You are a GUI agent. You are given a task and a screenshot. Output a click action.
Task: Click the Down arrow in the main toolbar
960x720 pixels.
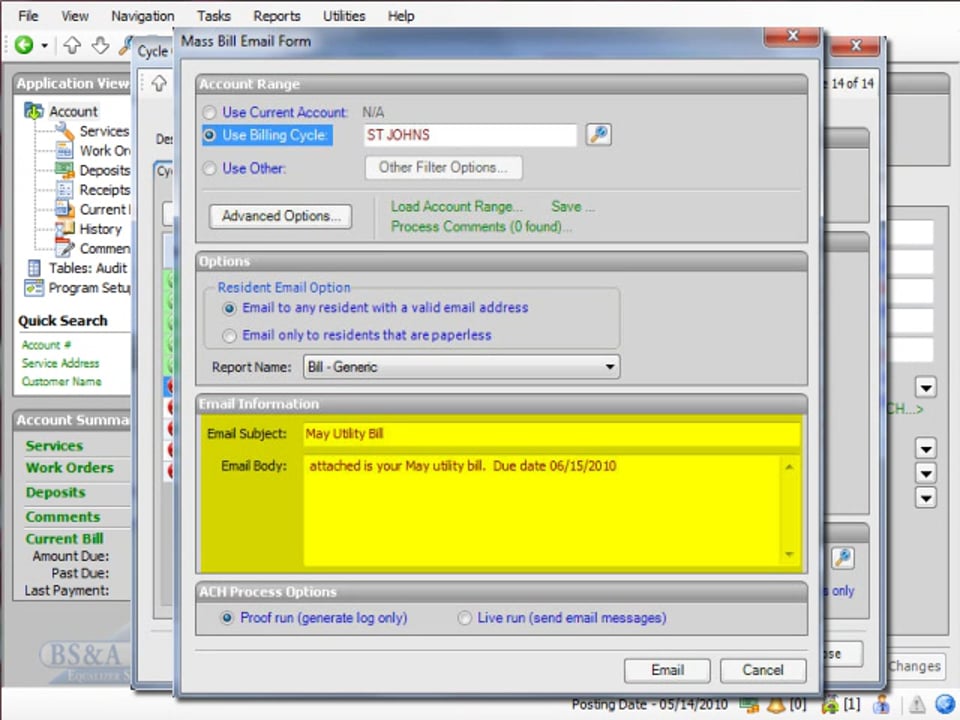click(100, 45)
